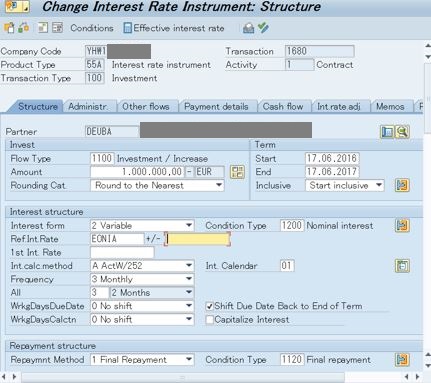Image resolution: width=431 pixels, height=383 pixels.
Task: Click the detail icon beside Final repayment
Action: [x=402, y=360]
